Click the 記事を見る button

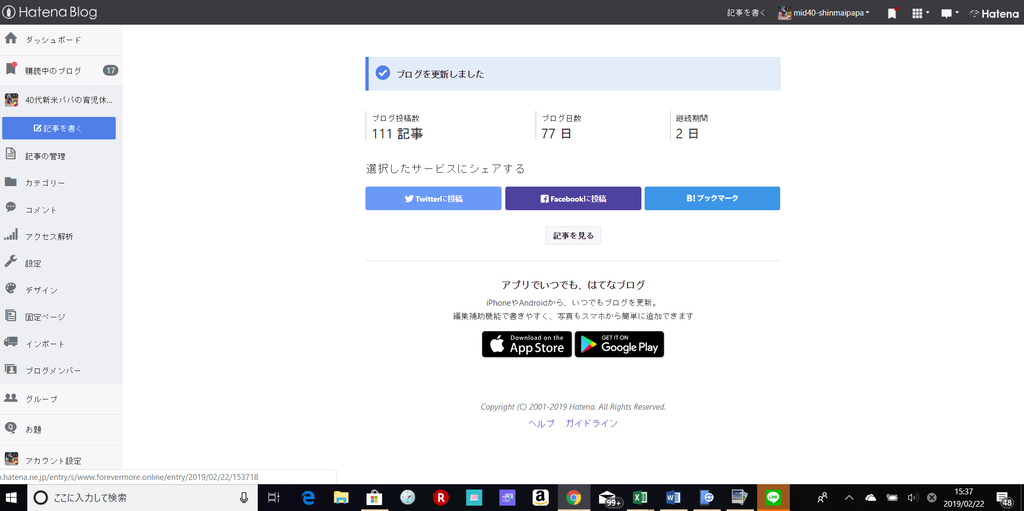pyautogui.click(x=573, y=236)
